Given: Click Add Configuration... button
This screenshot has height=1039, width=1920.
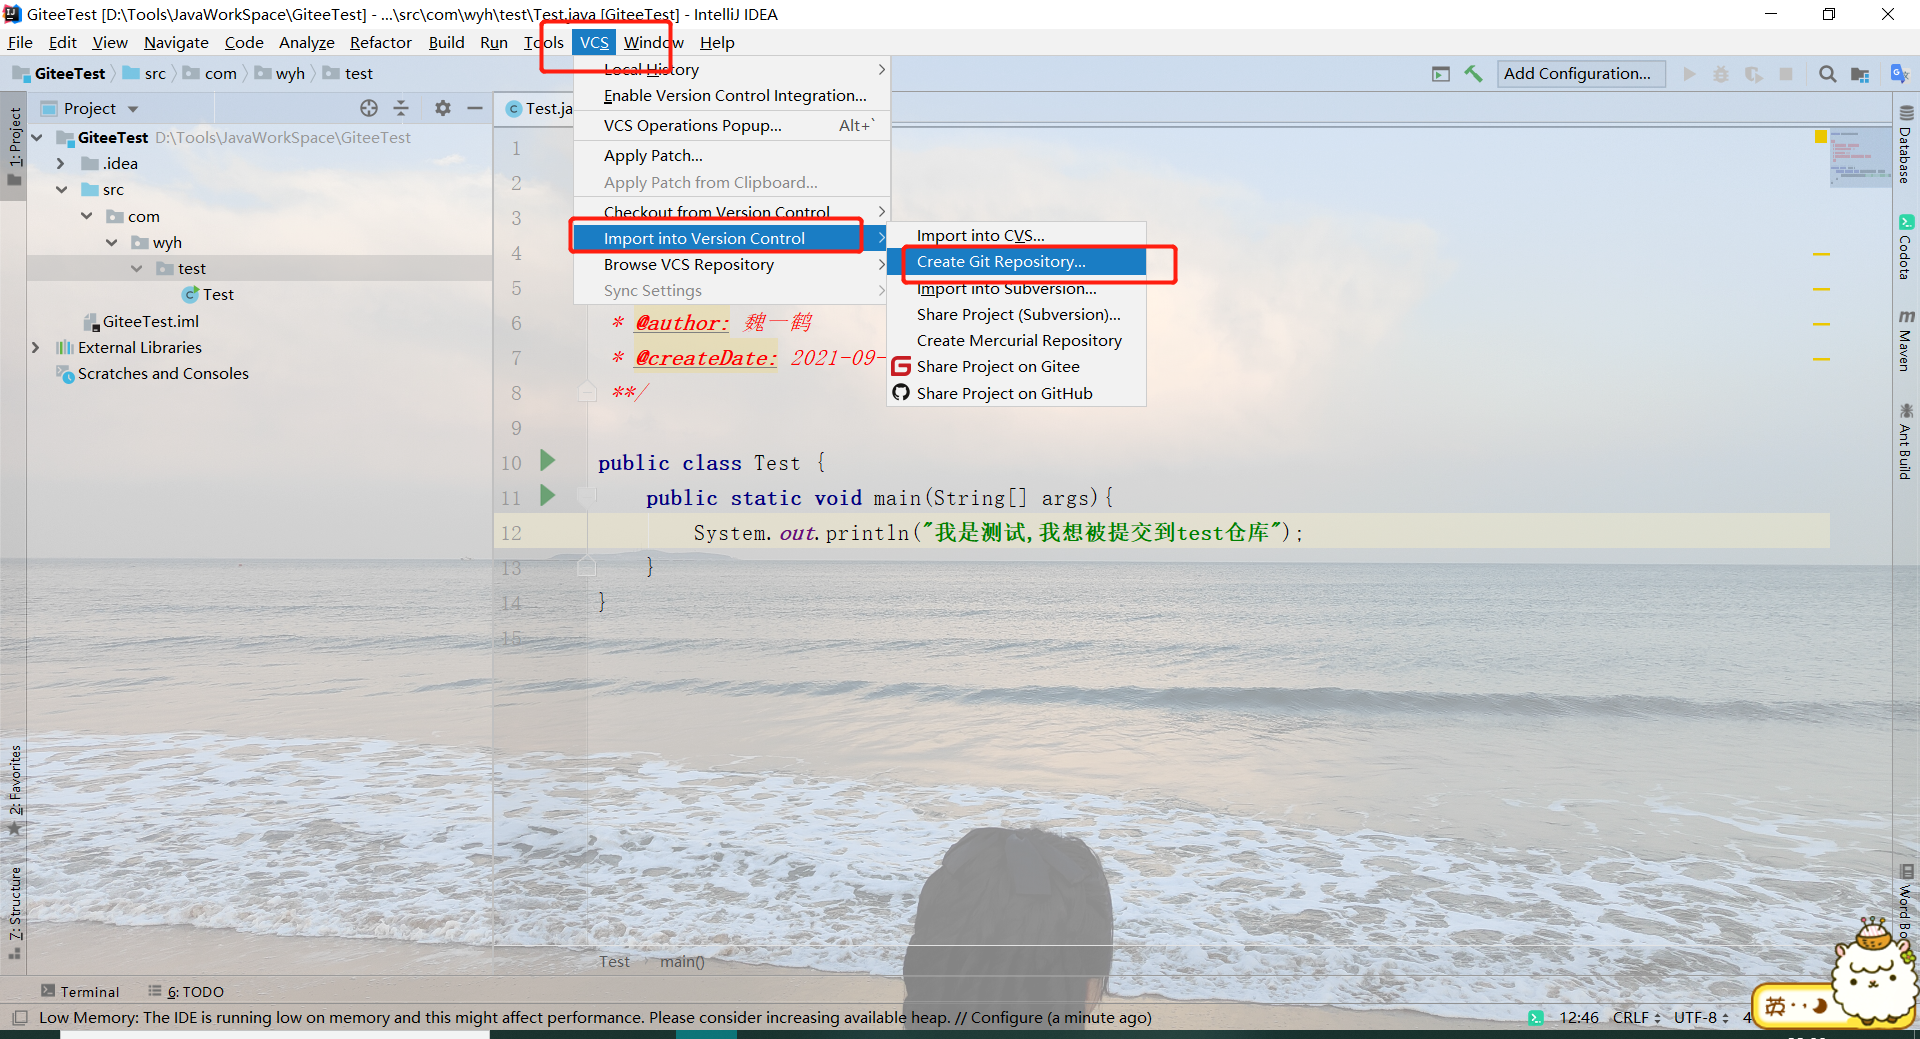Looking at the screenshot, I should [x=1580, y=74].
